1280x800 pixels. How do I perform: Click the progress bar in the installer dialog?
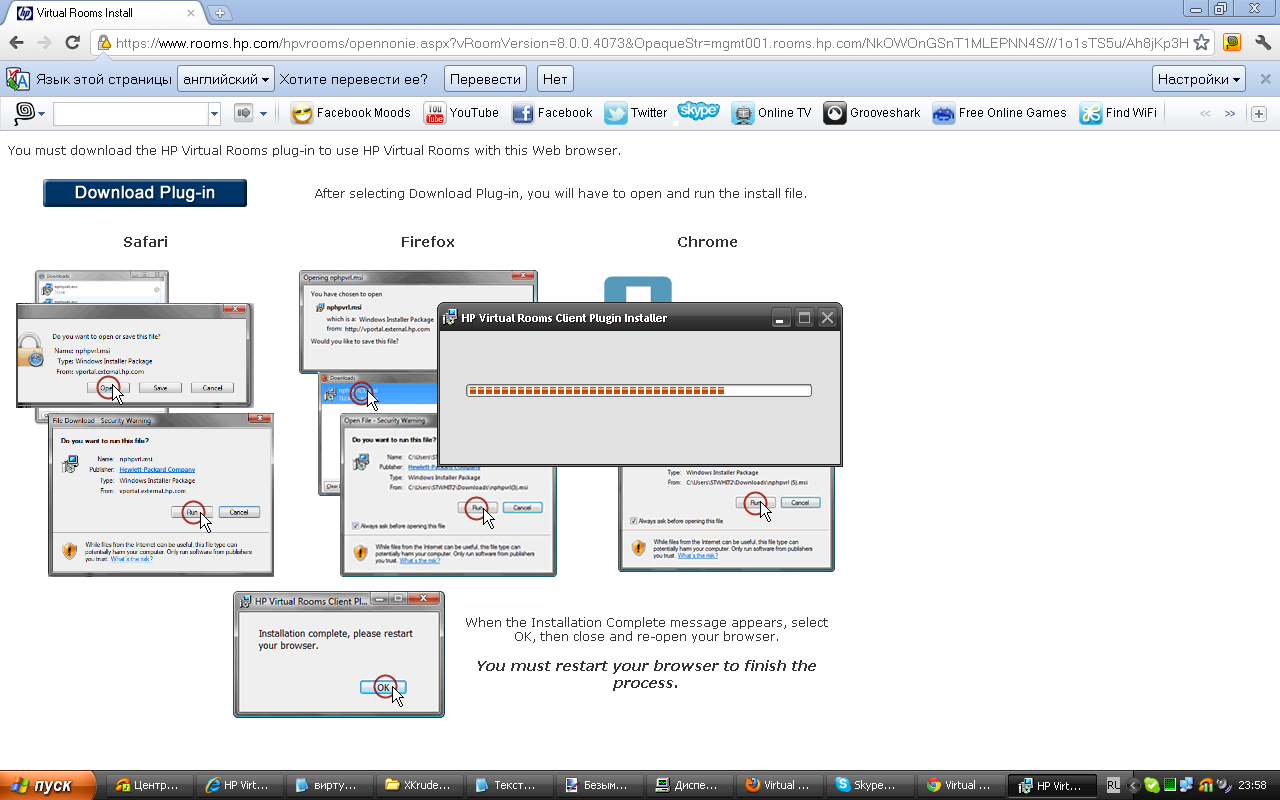(x=639, y=390)
